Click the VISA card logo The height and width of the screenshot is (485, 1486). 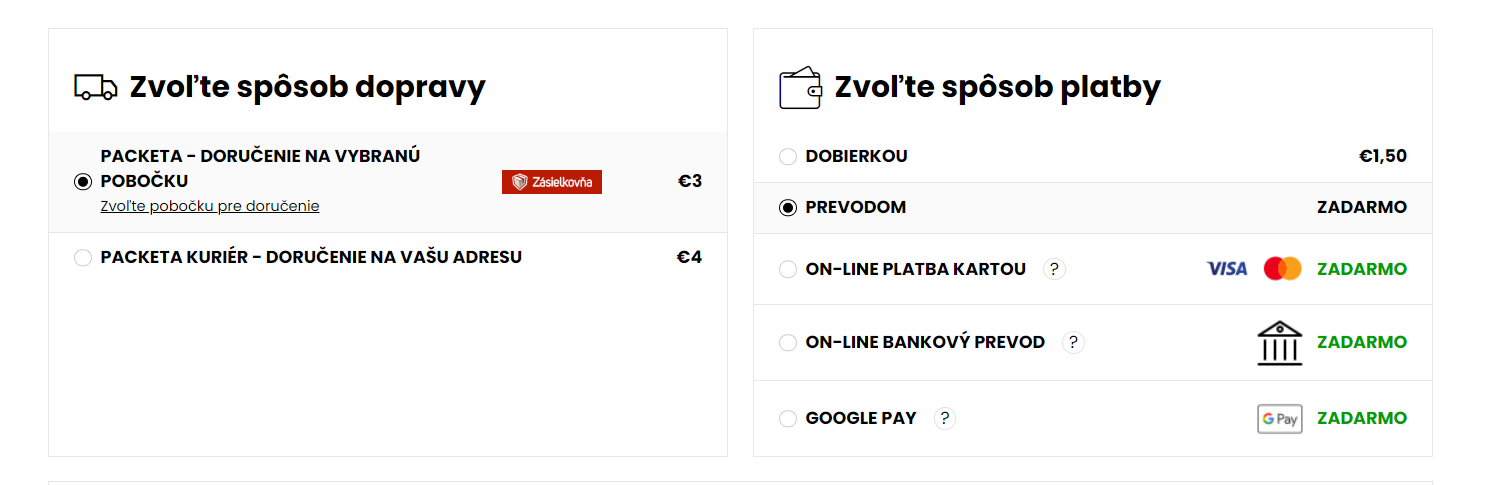click(x=1227, y=269)
